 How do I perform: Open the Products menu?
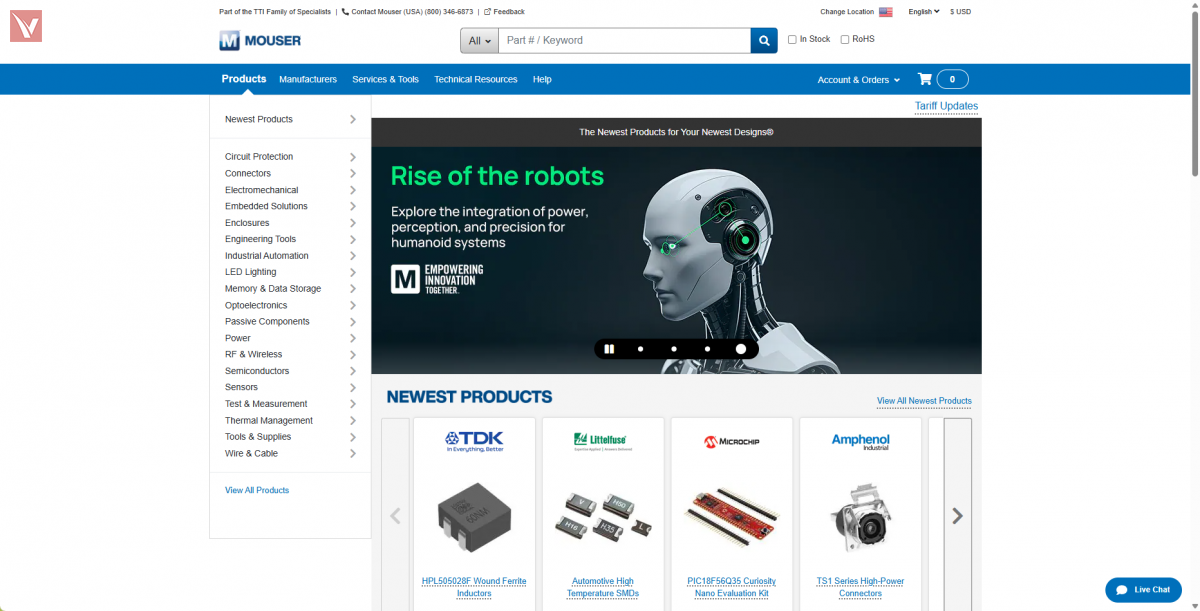[x=244, y=79]
